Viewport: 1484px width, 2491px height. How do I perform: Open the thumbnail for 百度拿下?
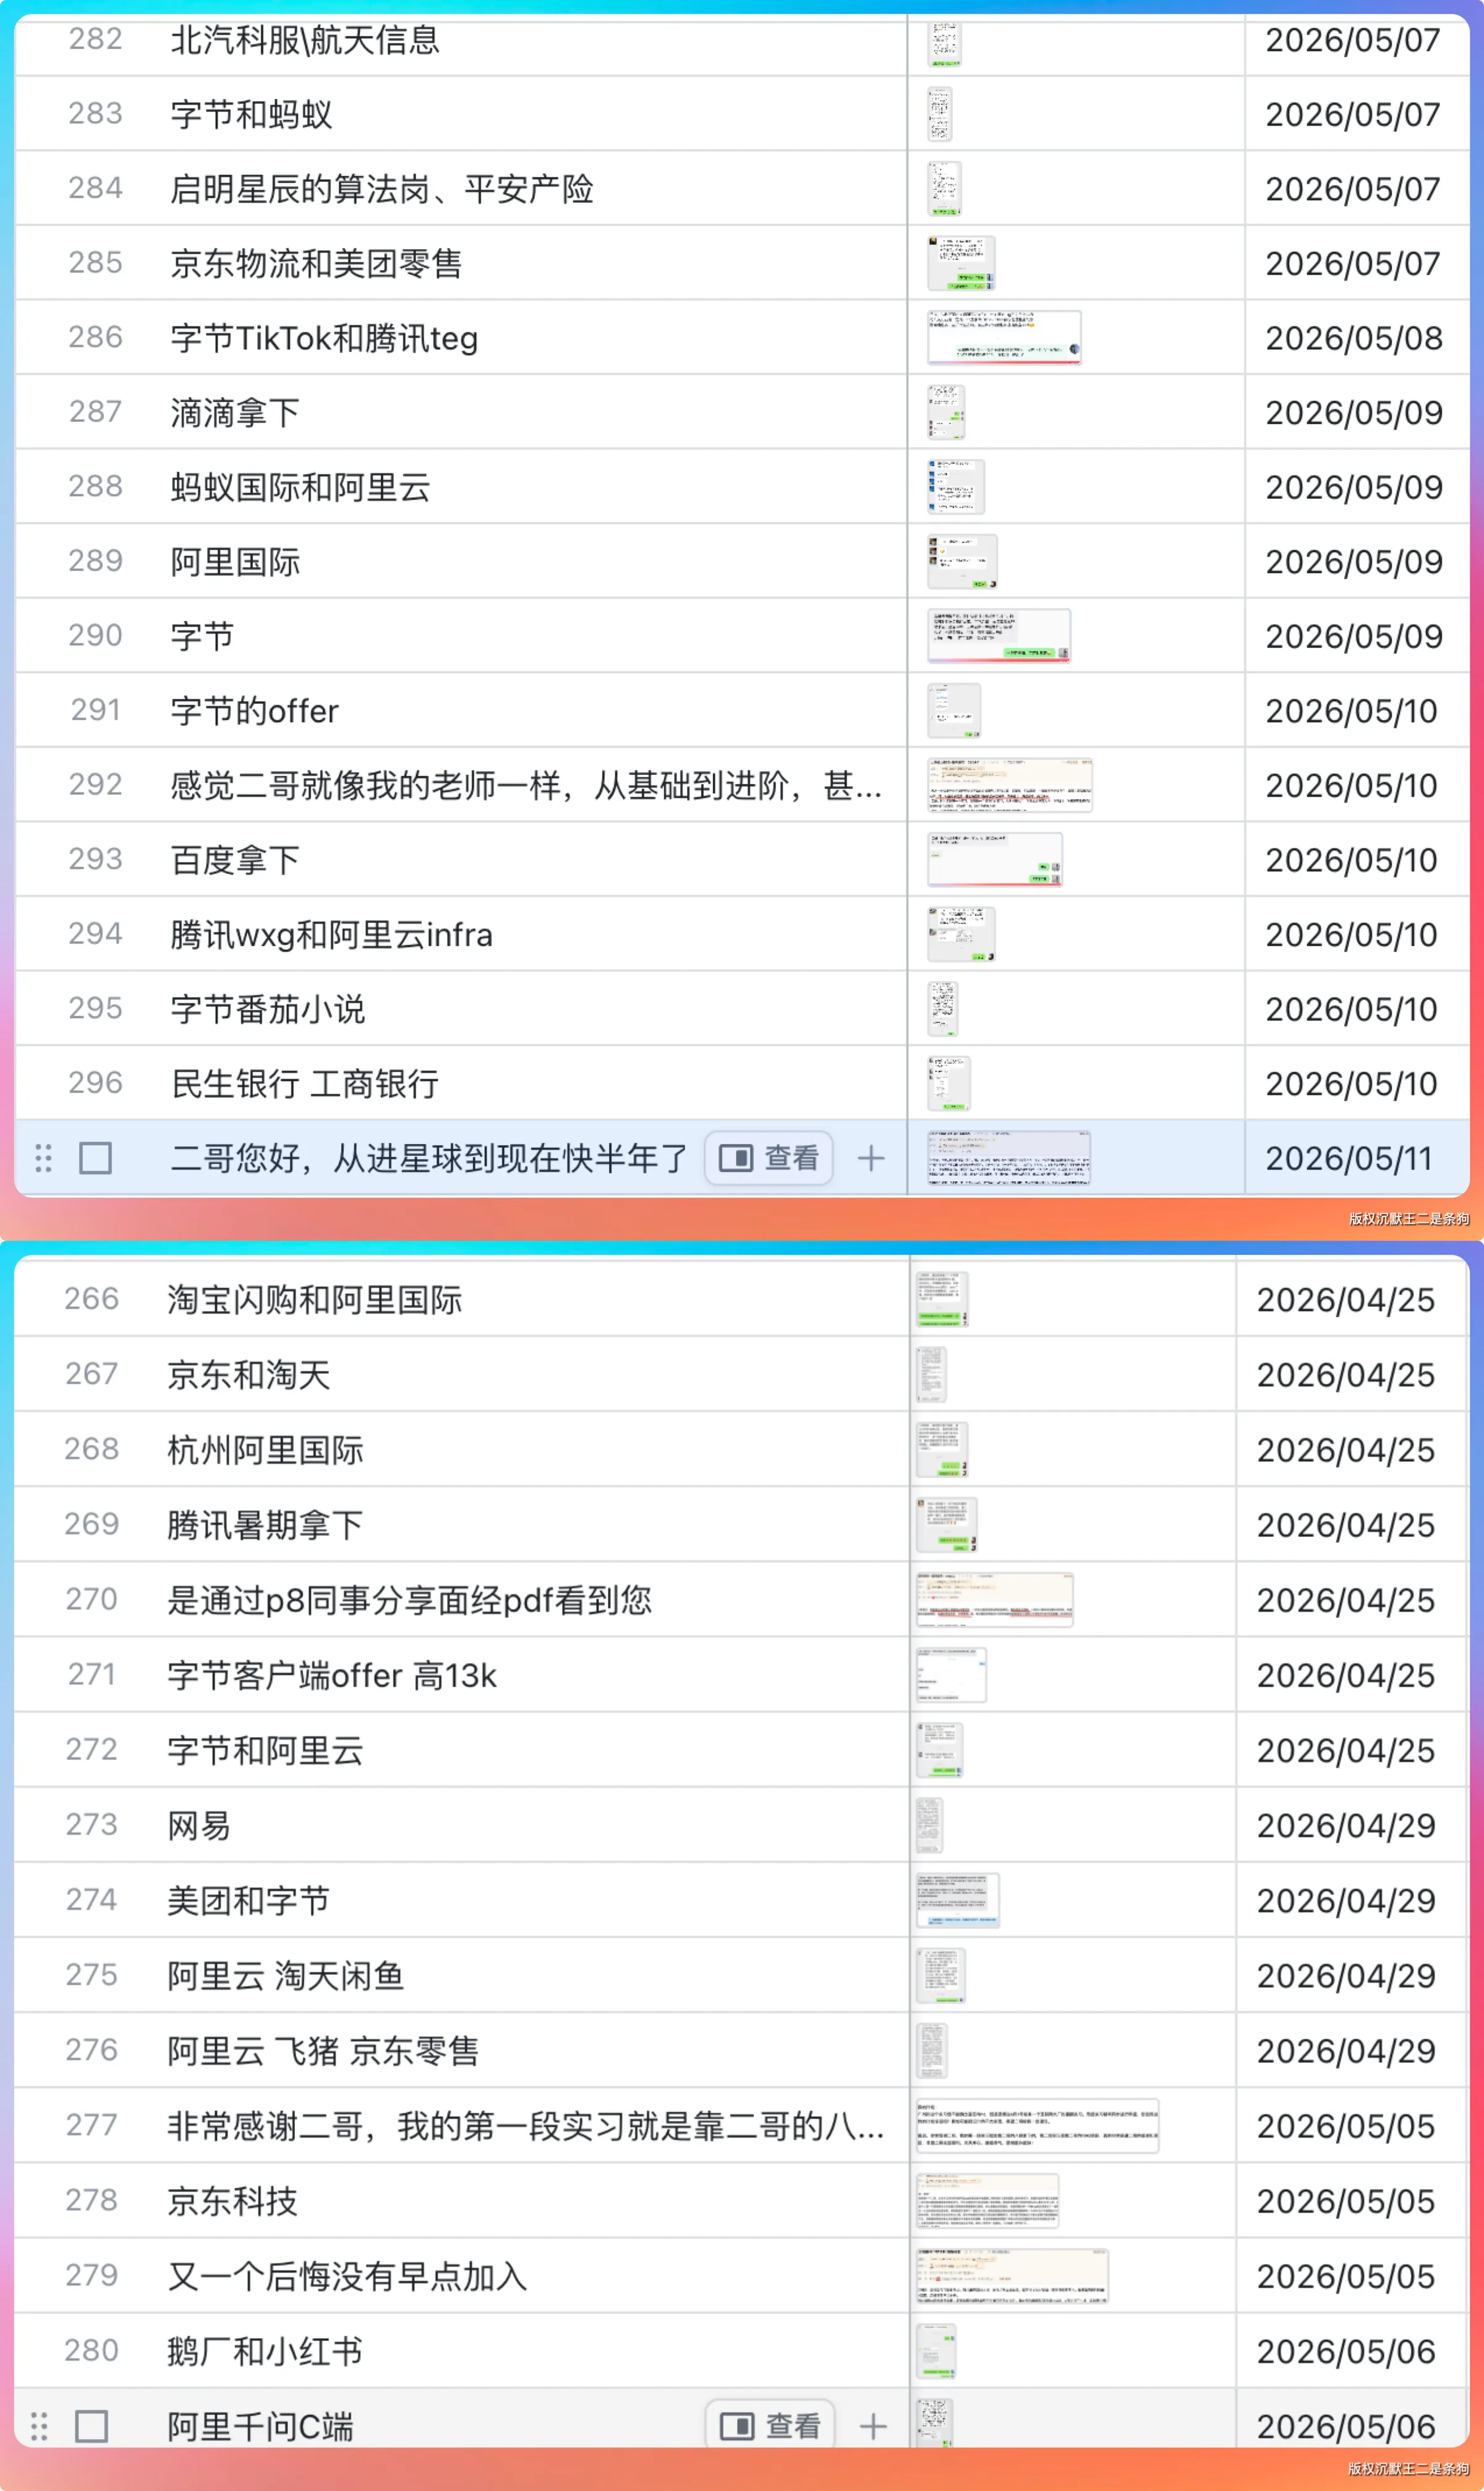995,860
